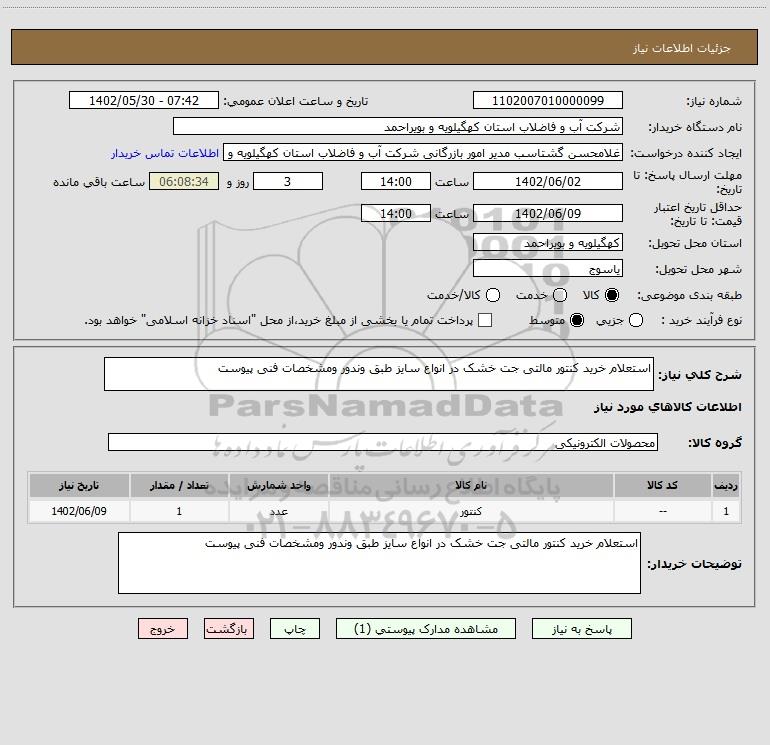Click the شهر محل تحویل field یاسوج
Viewport: 770px width, 745px height.
point(548,268)
